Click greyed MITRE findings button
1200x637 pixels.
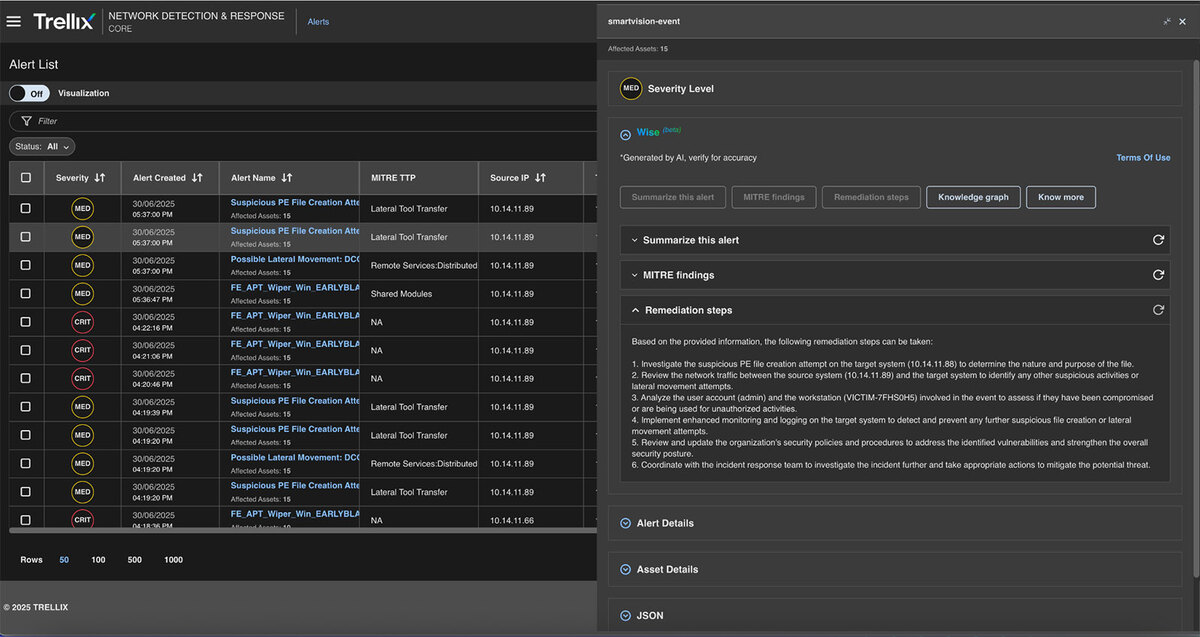[774, 197]
